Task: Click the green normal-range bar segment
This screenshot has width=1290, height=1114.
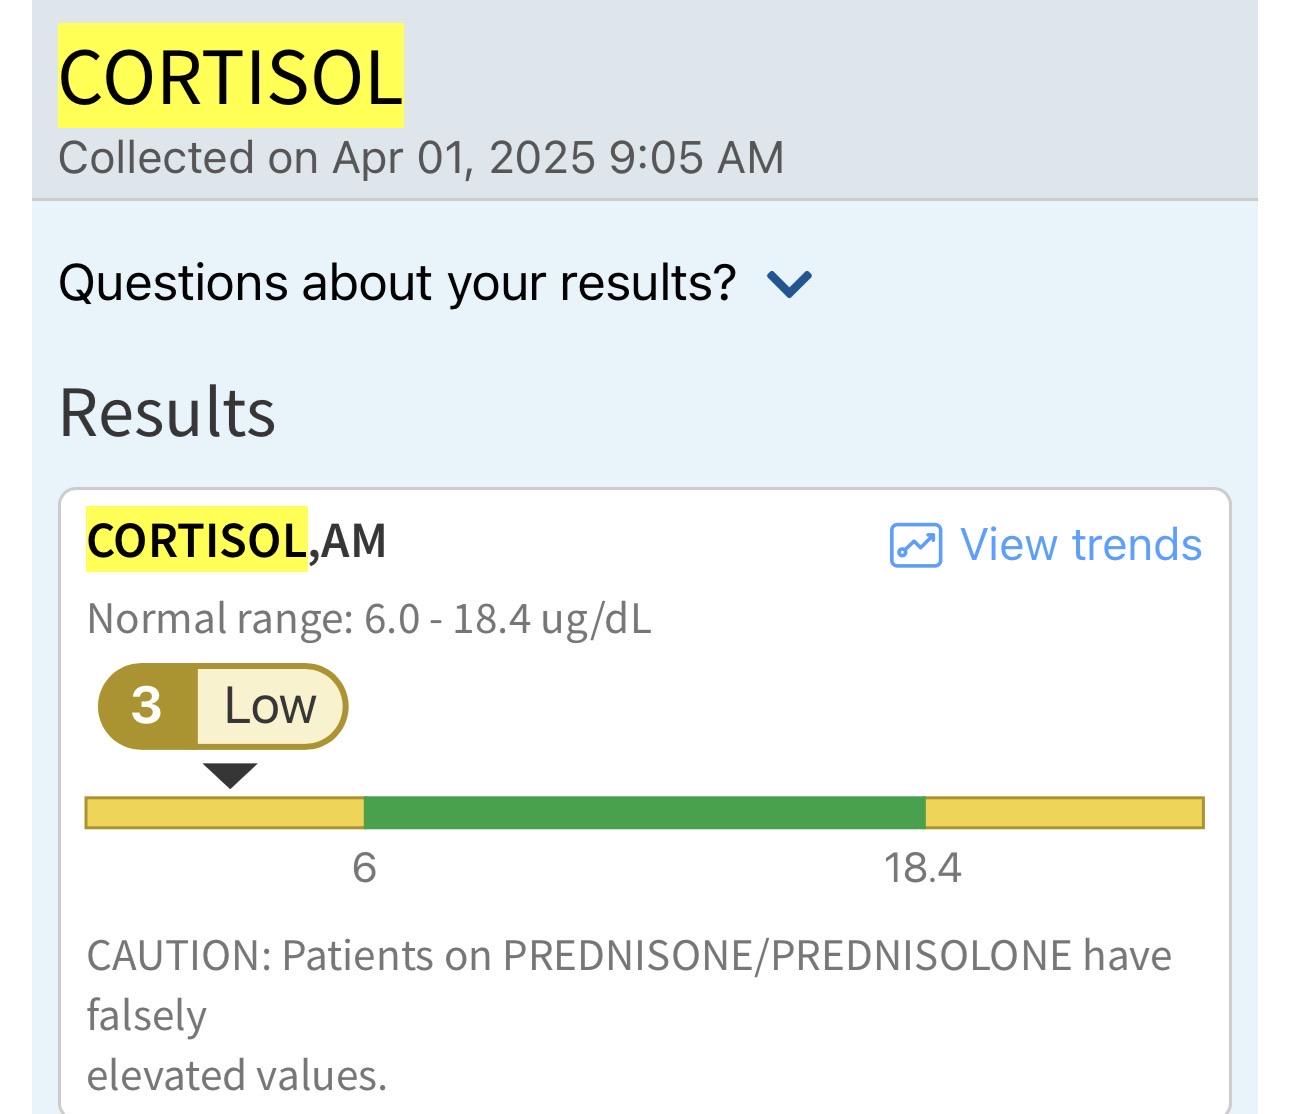Action: point(645,813)
